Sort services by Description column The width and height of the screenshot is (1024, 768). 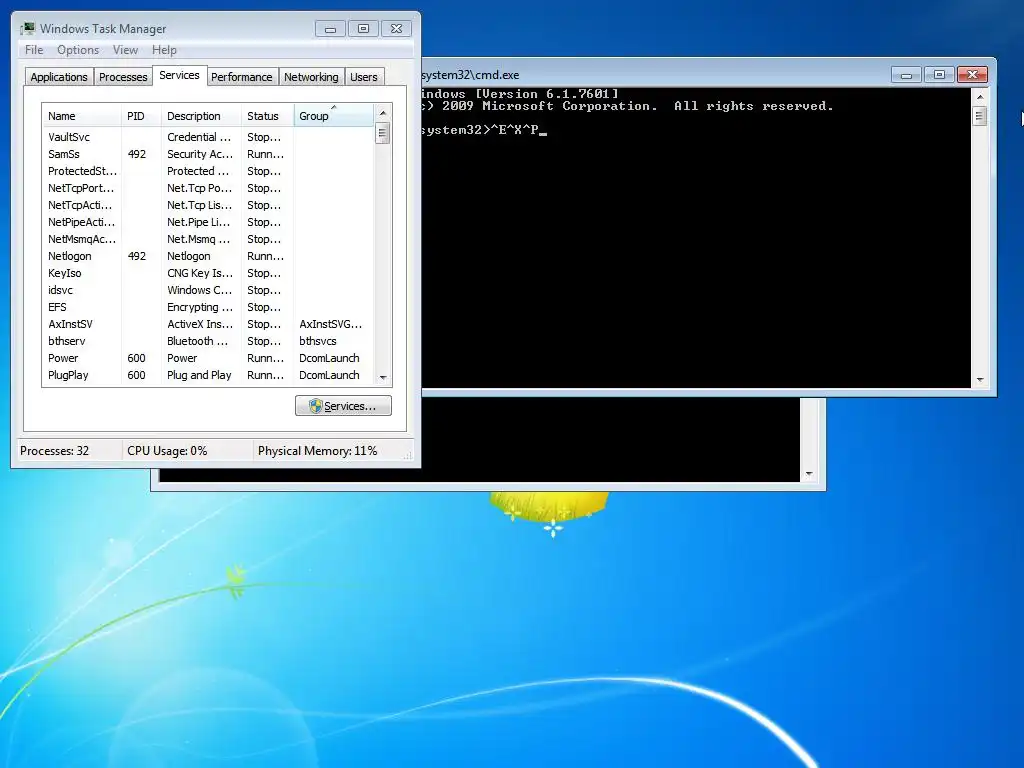pyautogui.click(x=200, y=116)
